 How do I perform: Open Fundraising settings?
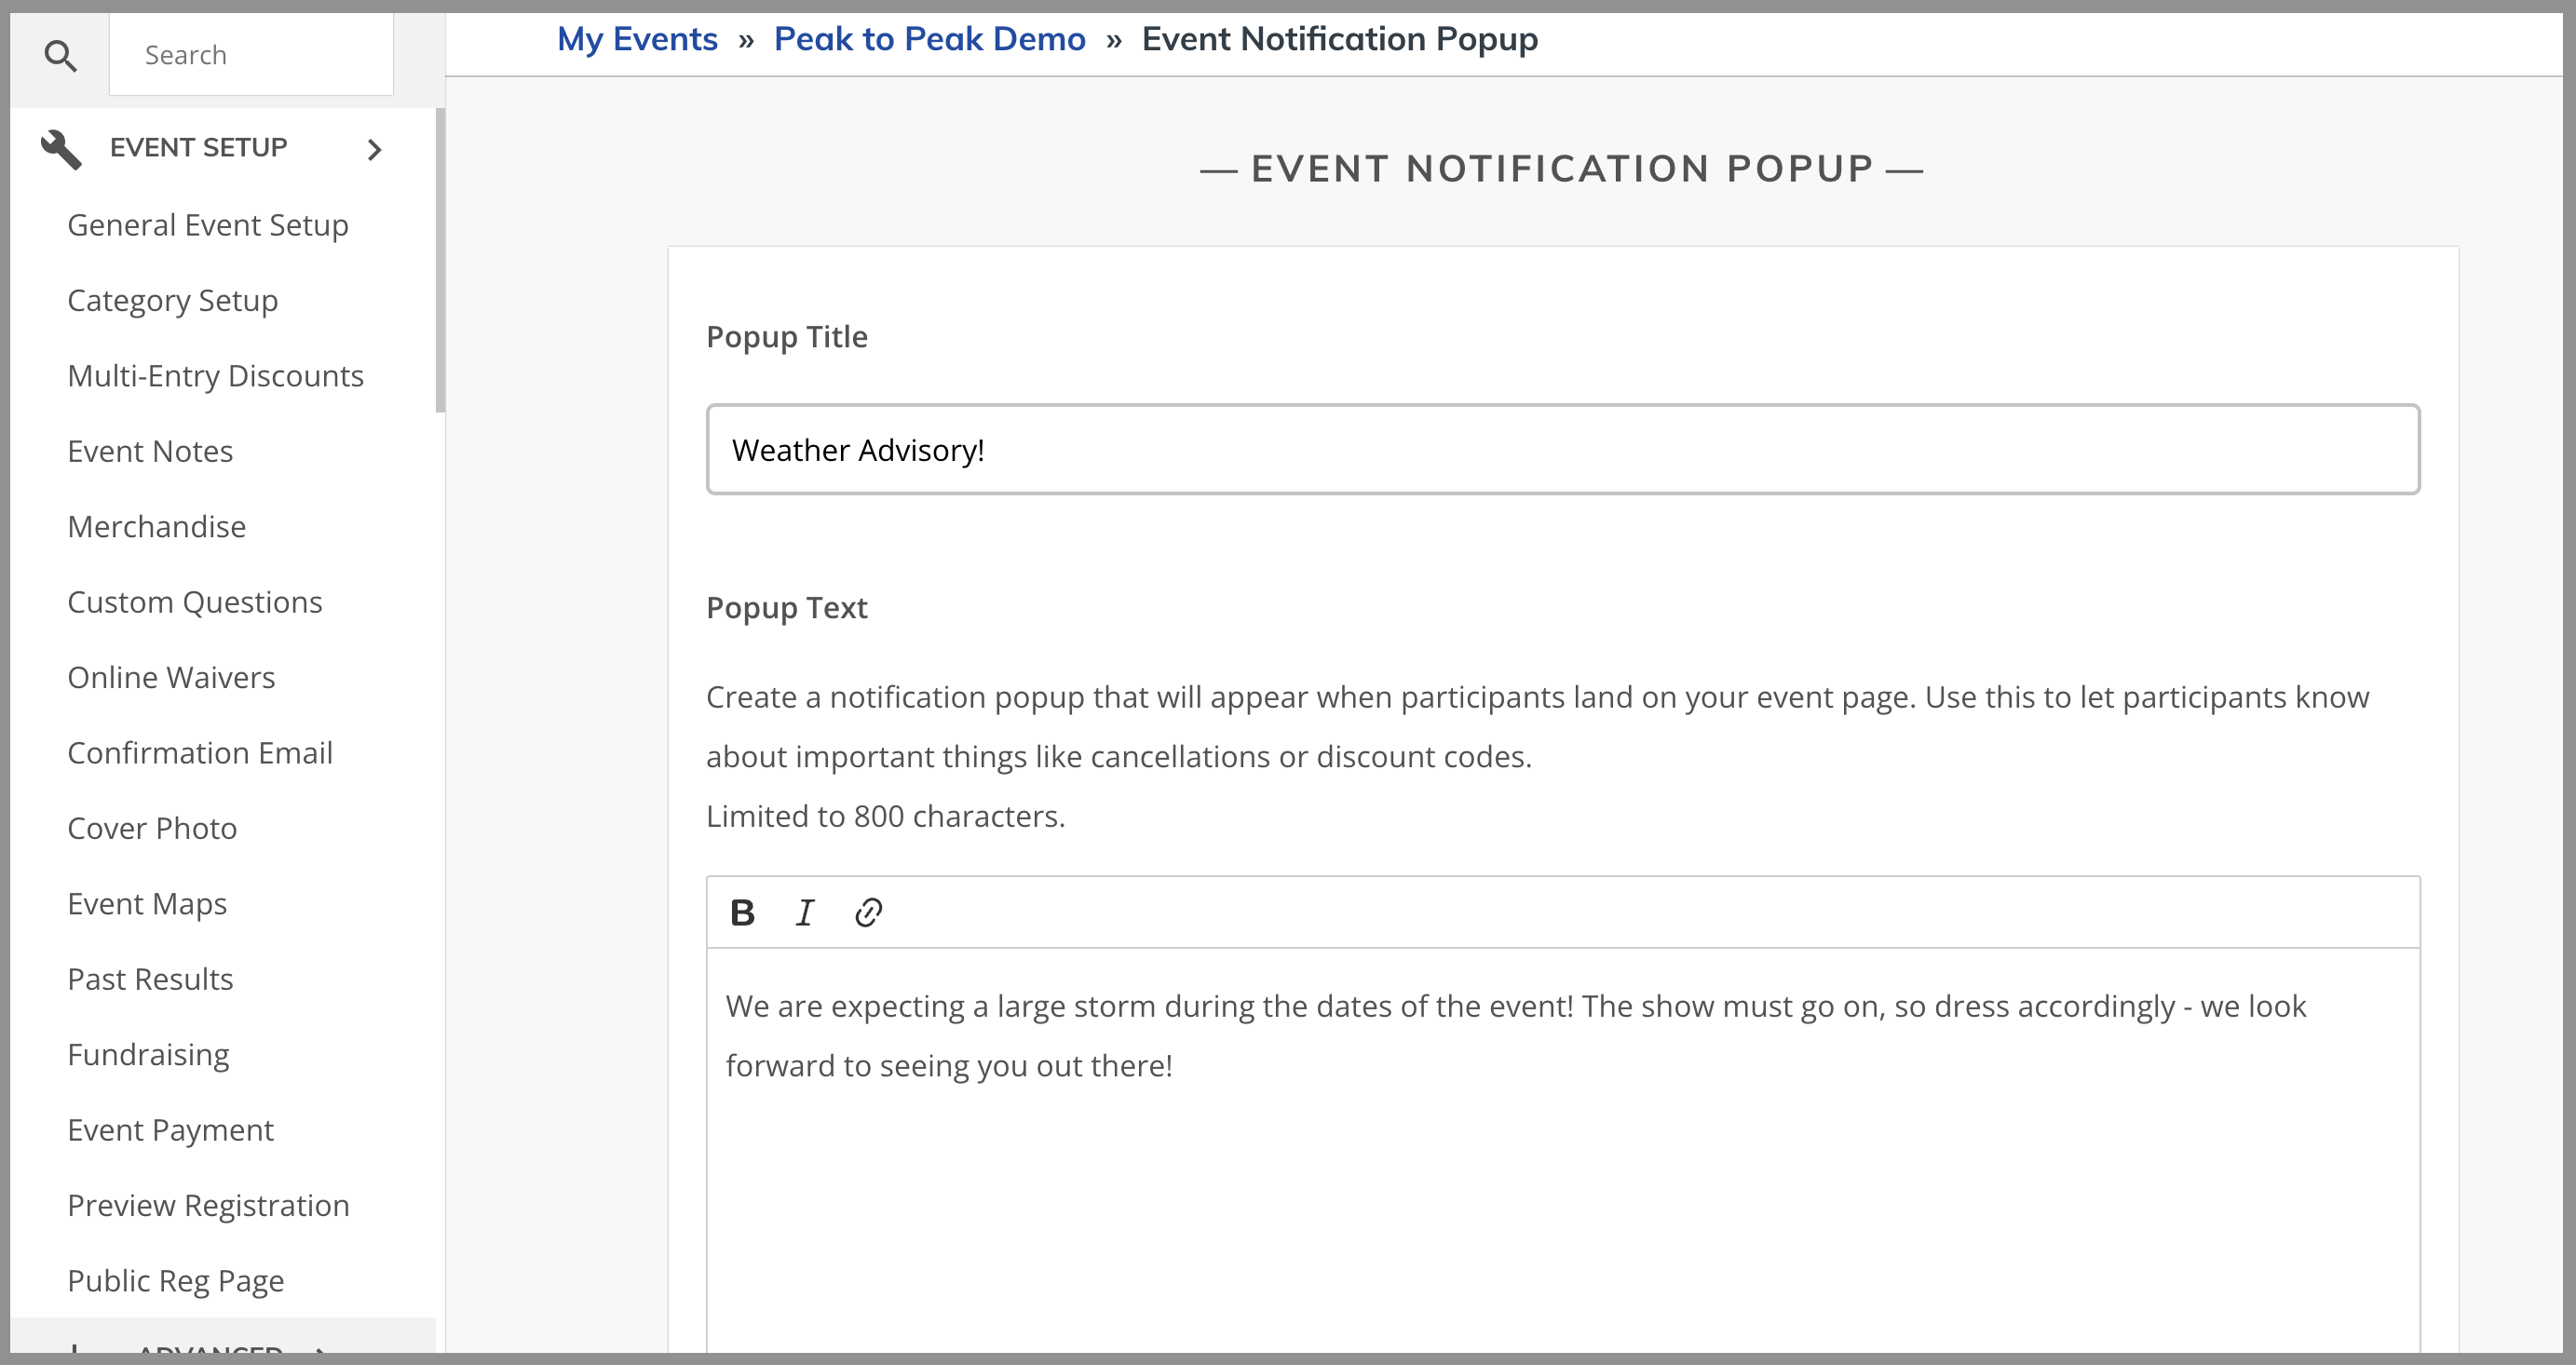[148, 1055]
